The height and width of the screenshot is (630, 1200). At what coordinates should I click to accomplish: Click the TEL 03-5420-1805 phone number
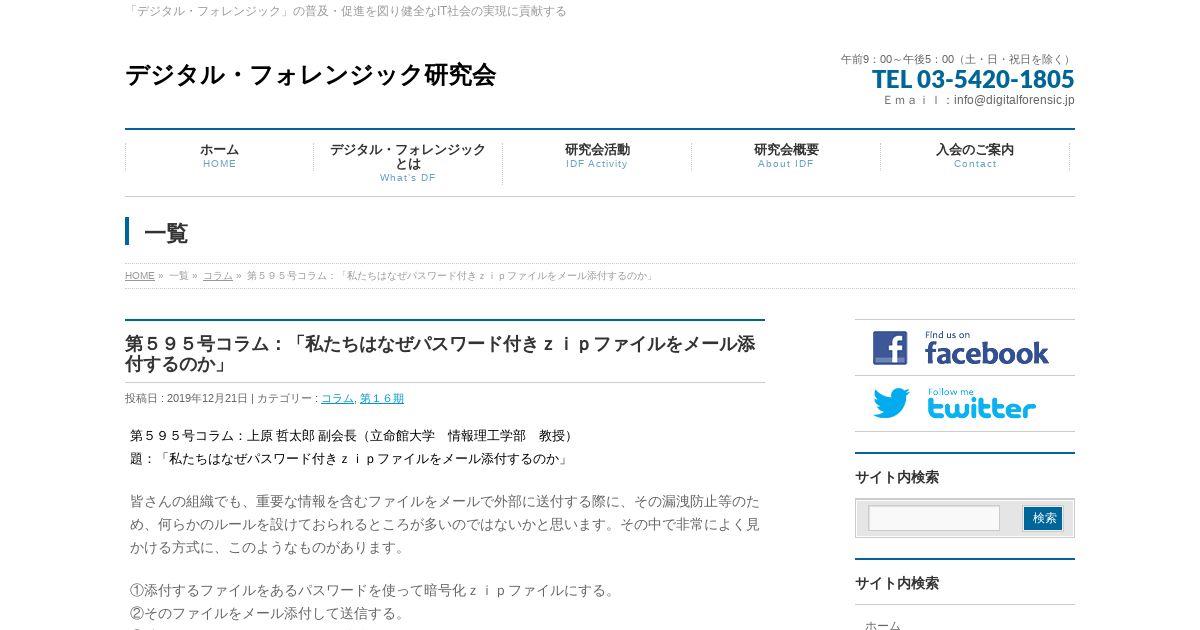coord(973,79)
